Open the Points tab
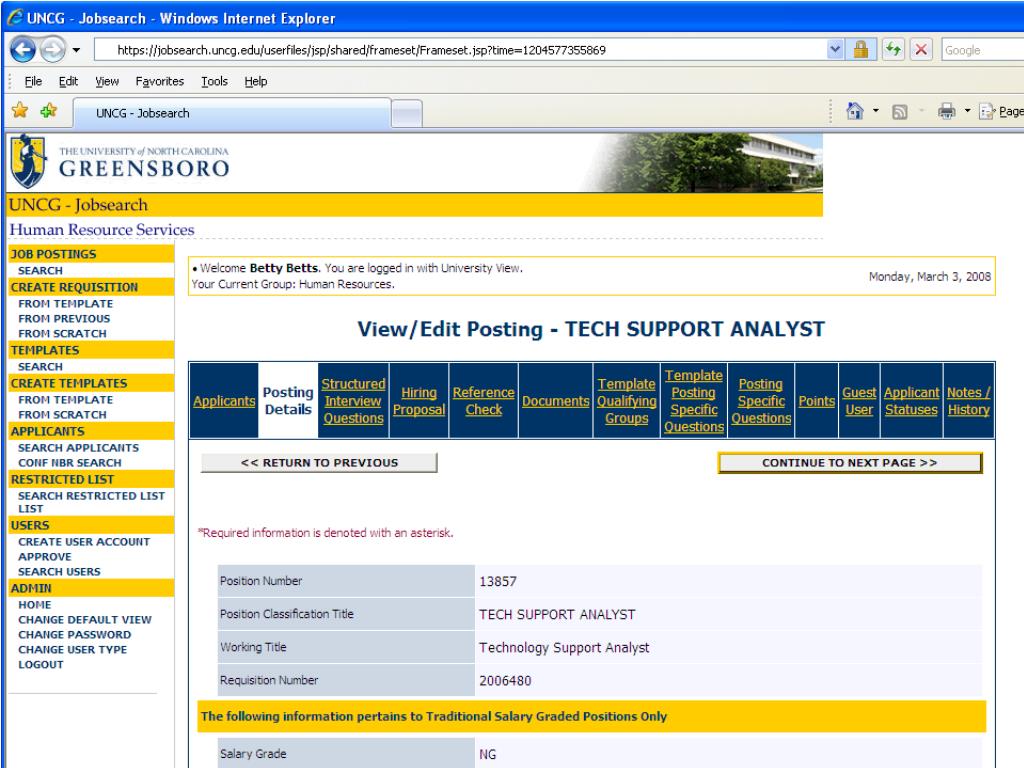1024x768 pixels. point(816,401)
